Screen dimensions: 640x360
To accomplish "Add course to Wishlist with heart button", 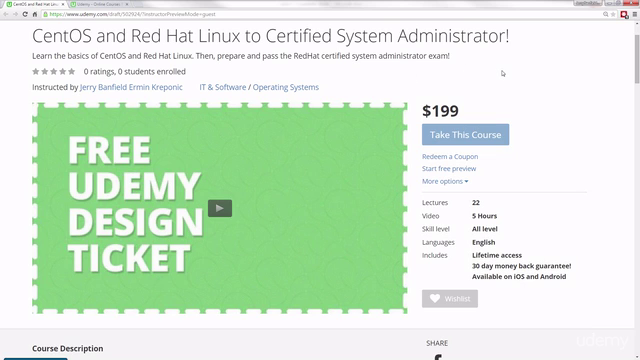I will (x=450, y=299).
